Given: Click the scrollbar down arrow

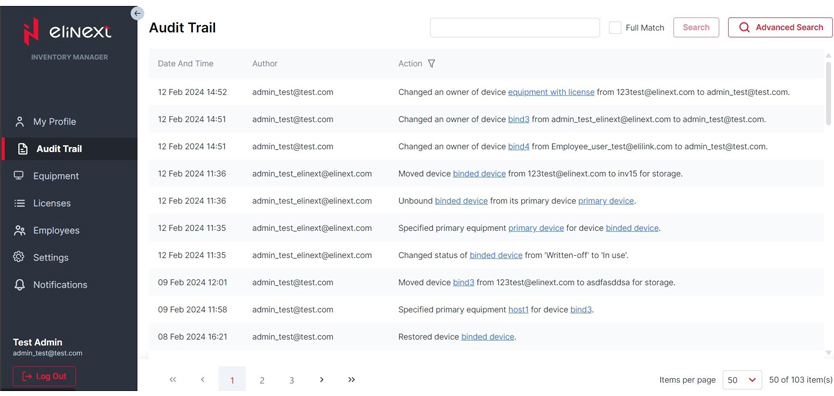Looking at the screenshot, I should click(x=828, y=352).
